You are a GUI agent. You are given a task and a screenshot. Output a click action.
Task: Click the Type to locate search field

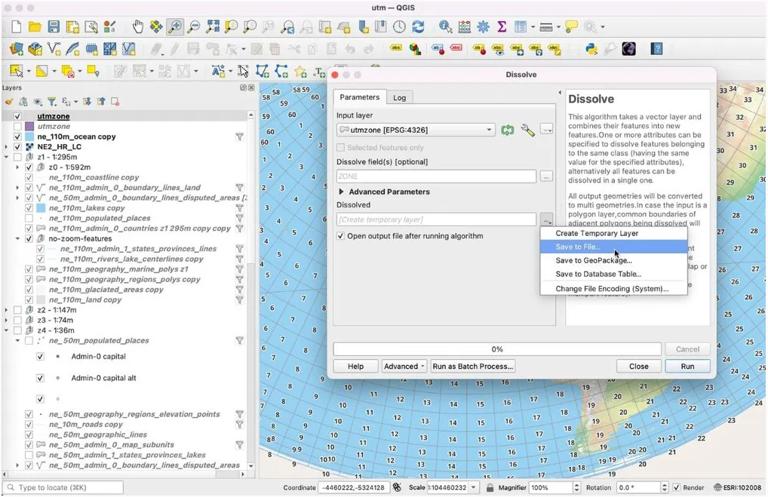point(64,488)
